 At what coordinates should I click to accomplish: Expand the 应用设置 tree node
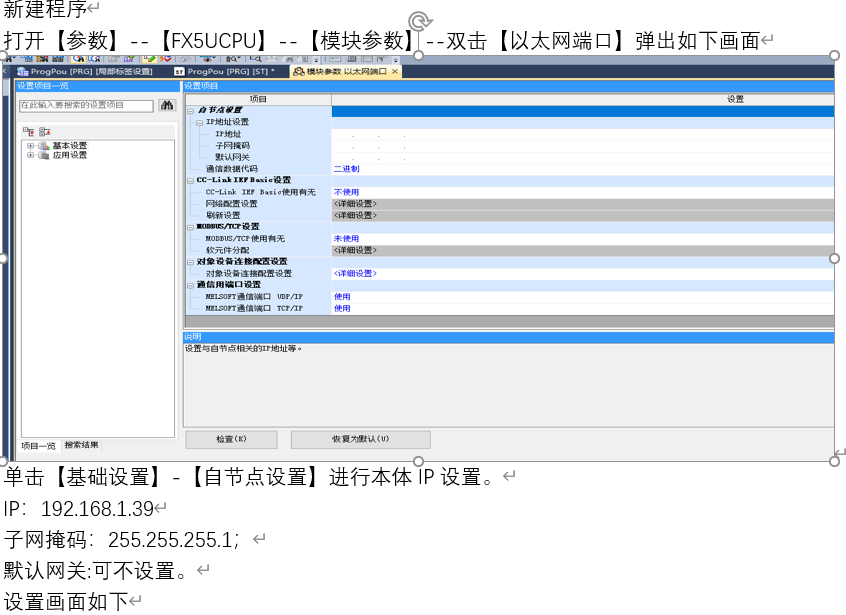point(30,156)
